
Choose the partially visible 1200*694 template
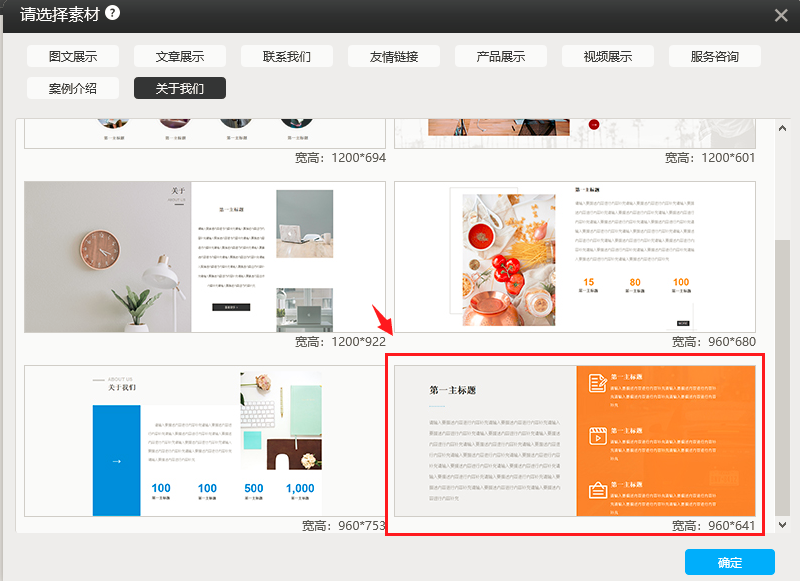(205, 132)
